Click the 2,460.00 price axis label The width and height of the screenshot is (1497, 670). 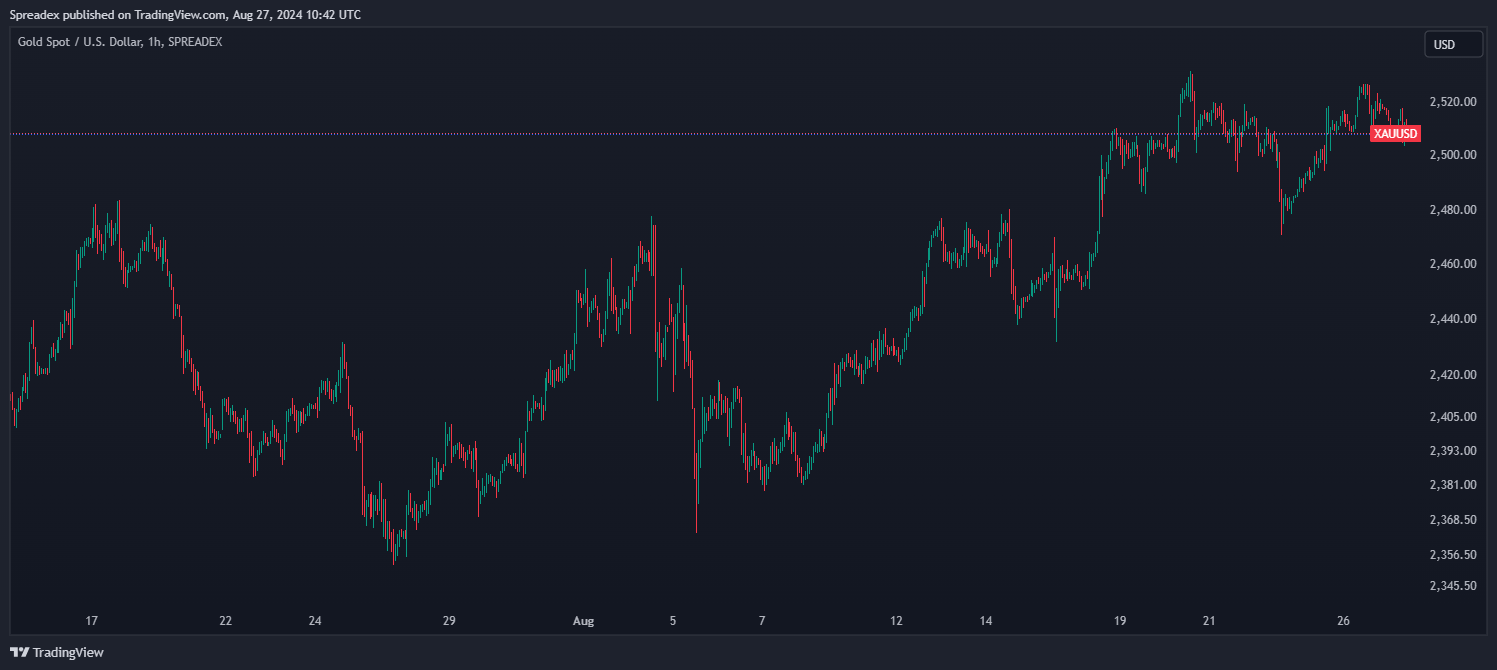point(1454,264)
